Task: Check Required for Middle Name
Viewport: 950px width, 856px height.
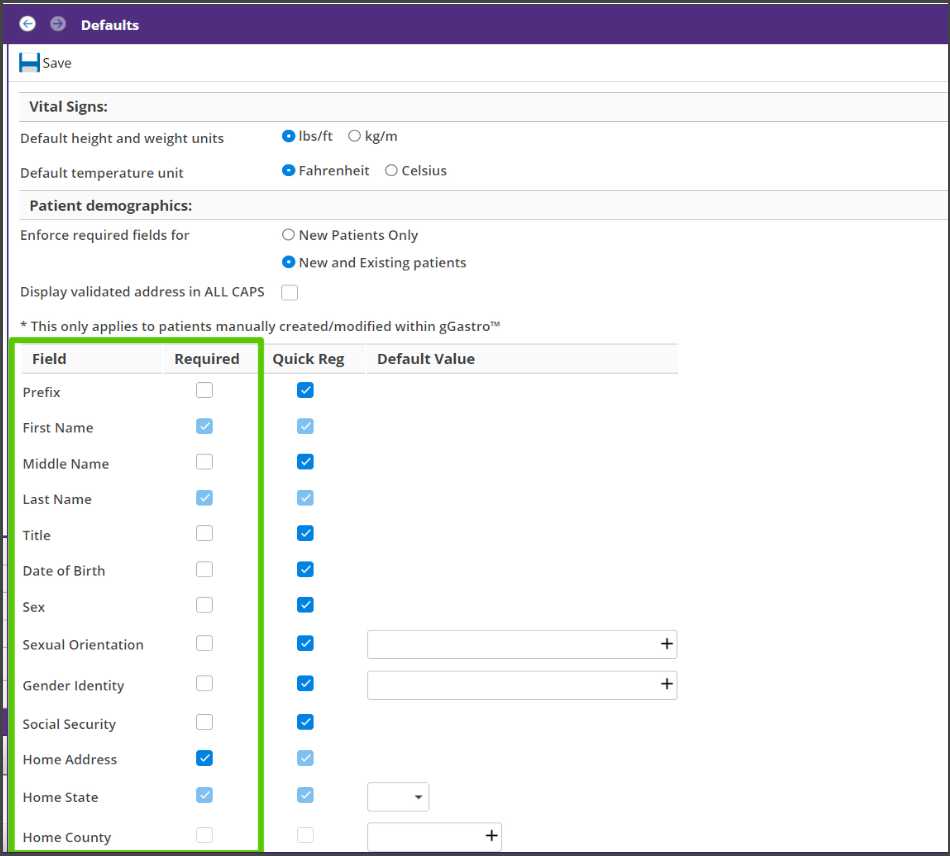Action: tap(204, 462)
